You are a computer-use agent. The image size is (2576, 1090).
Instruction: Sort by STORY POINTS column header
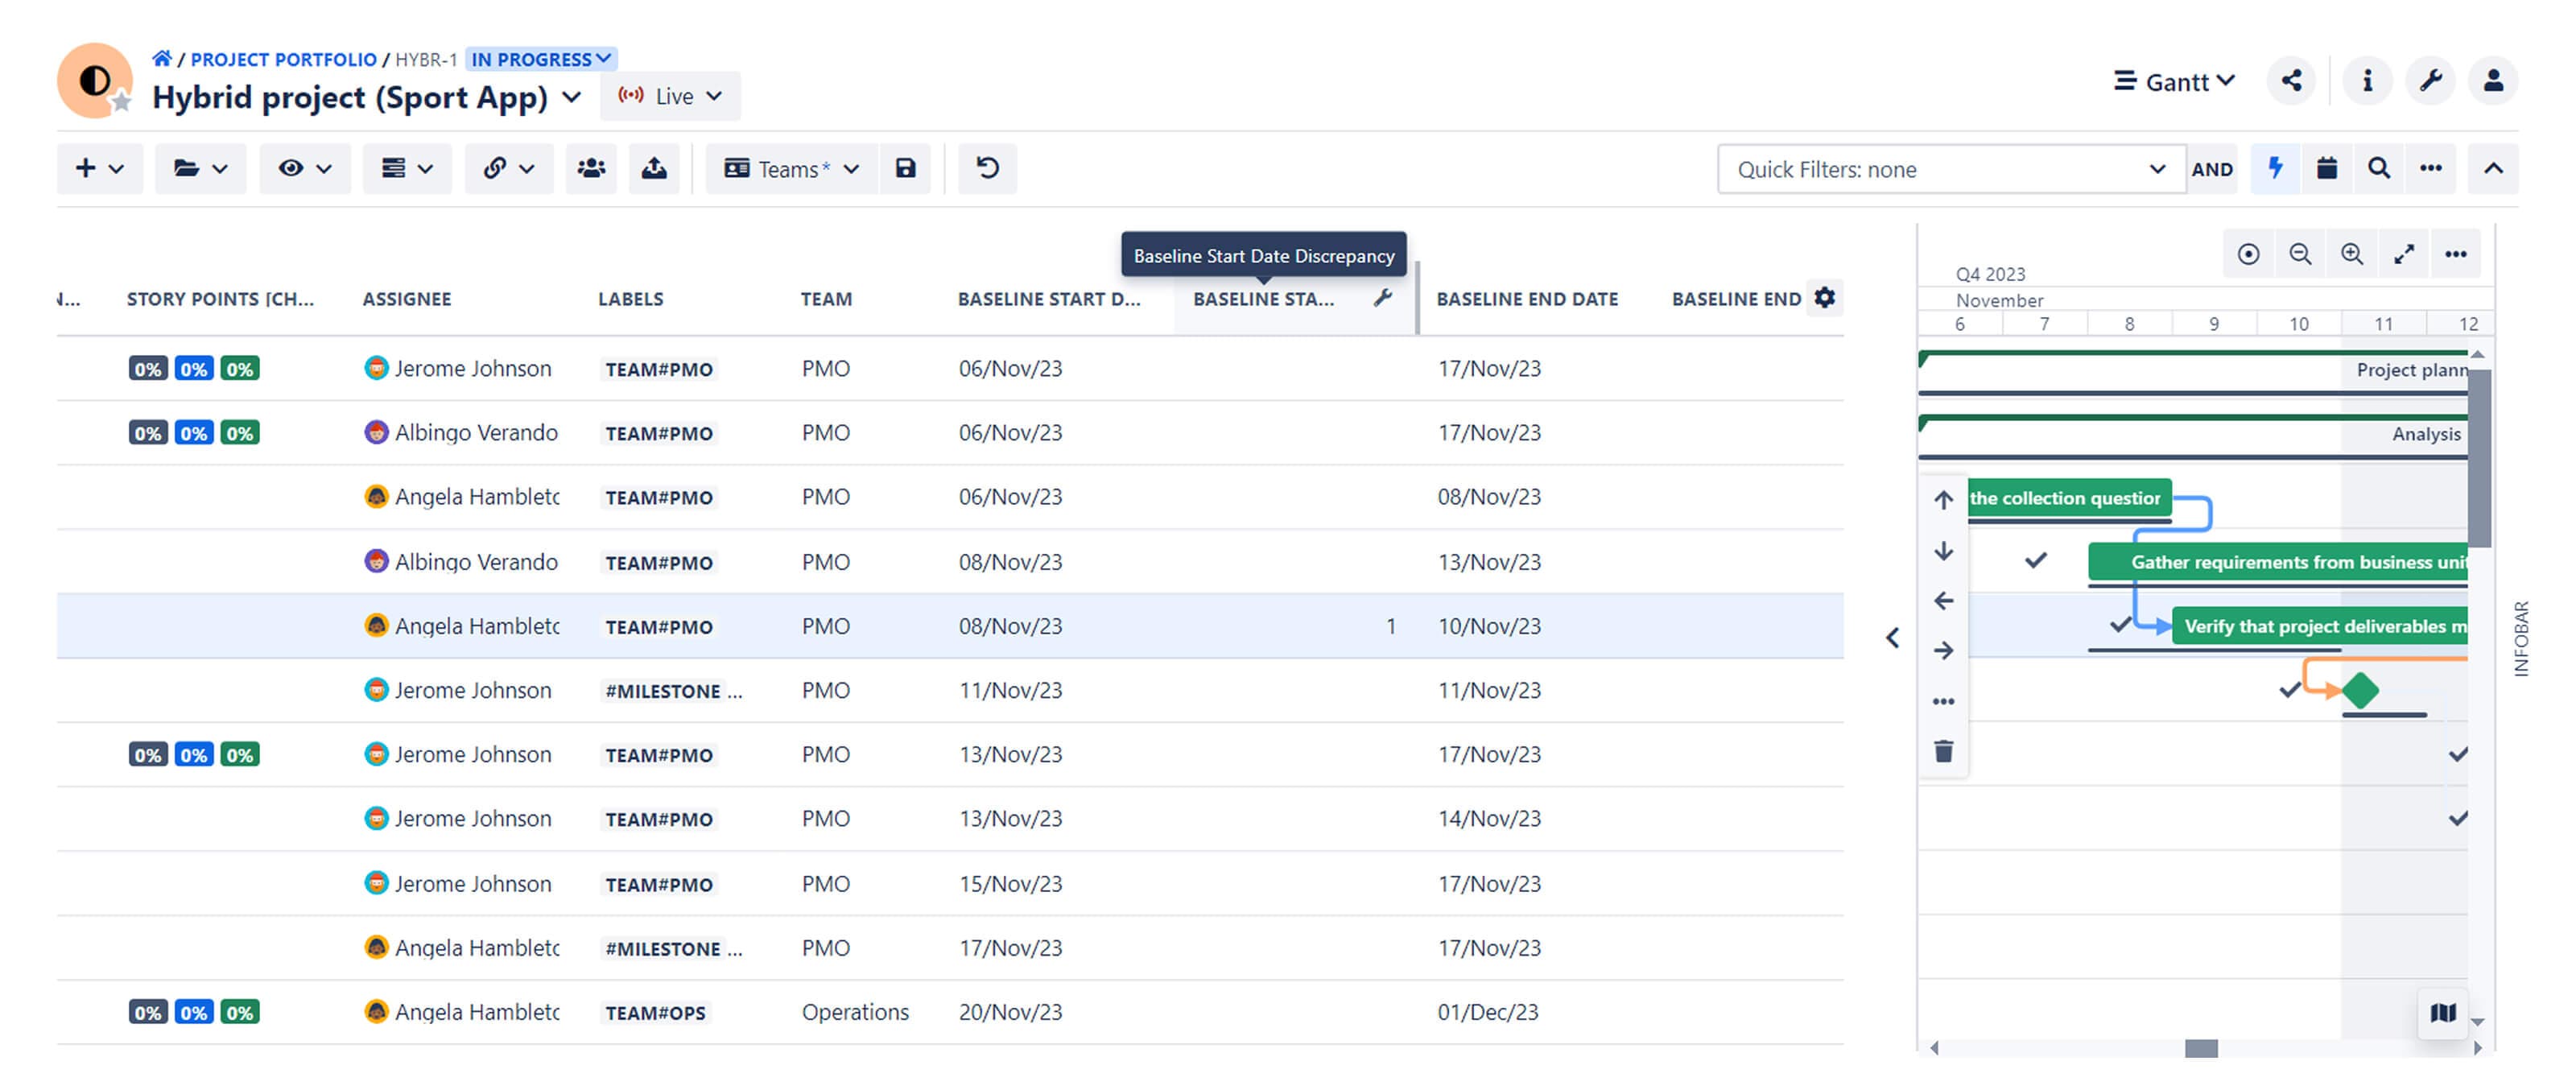220,299
